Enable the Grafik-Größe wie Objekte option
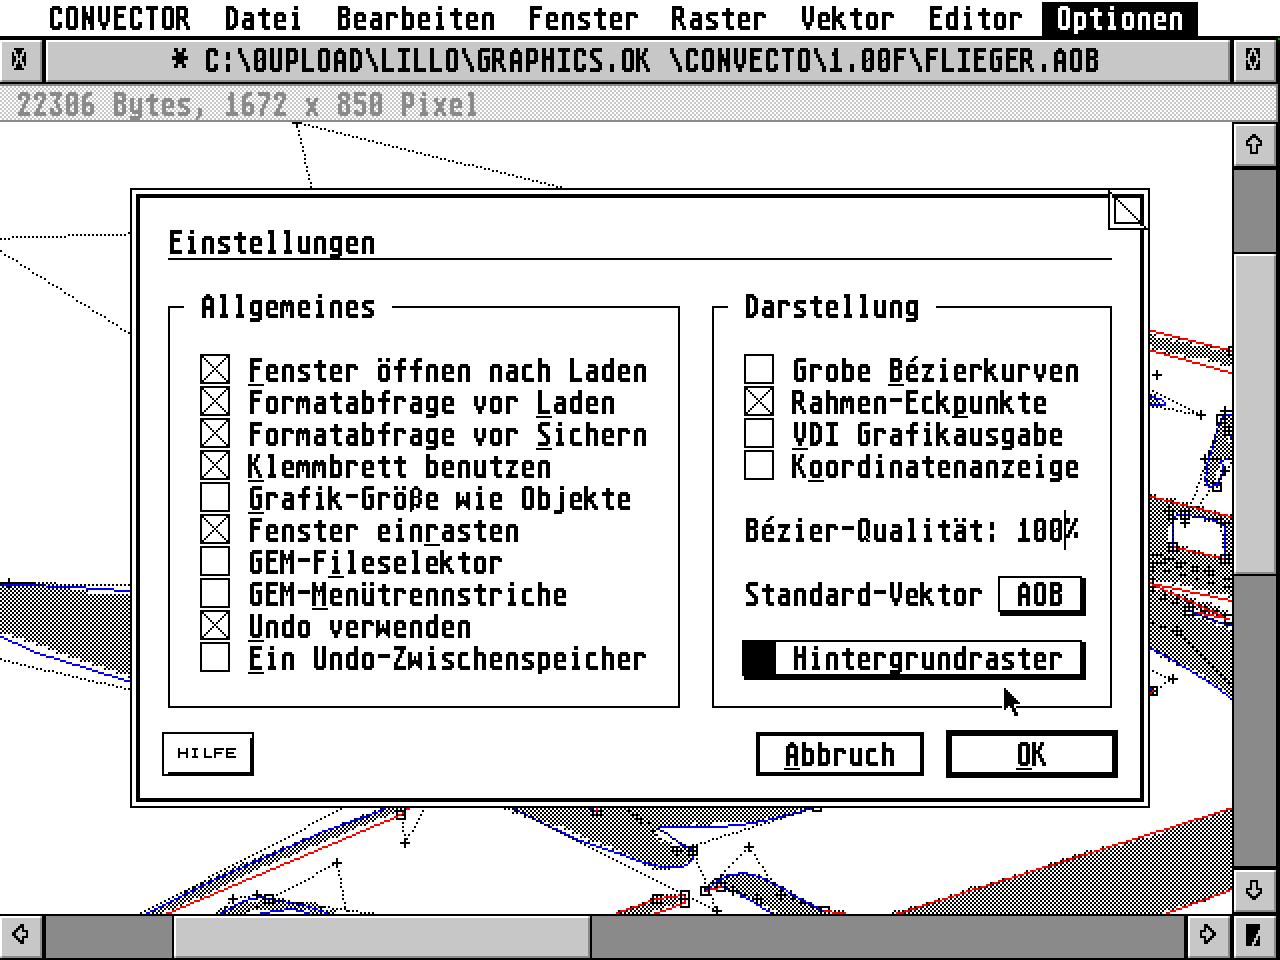1280x960 pixels. (214, 497)
